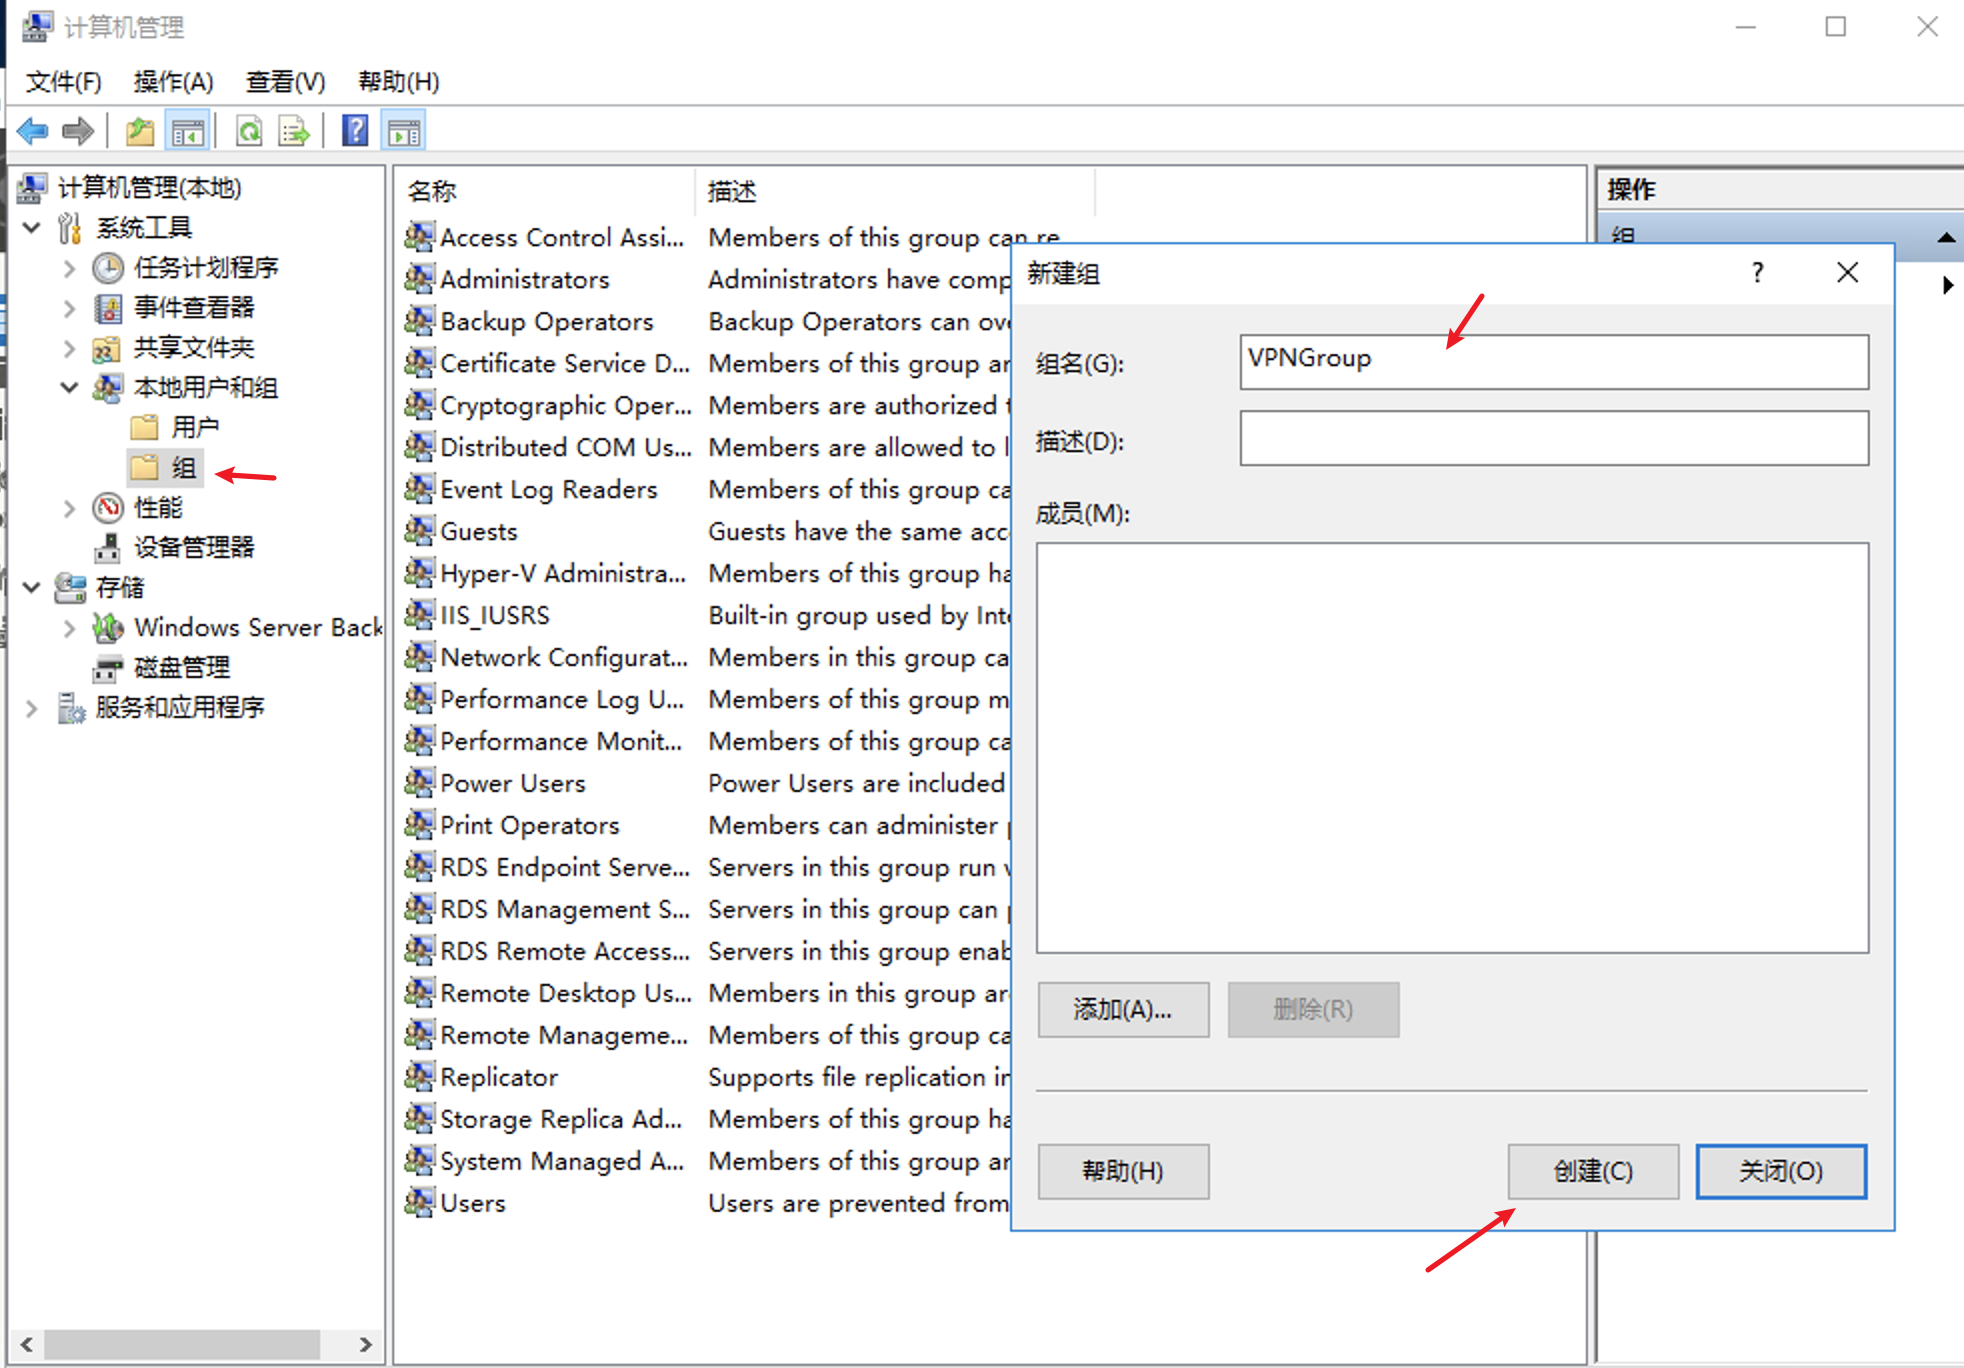
Task: Click the dialog's question mark help button
Action: (1757, 273)
